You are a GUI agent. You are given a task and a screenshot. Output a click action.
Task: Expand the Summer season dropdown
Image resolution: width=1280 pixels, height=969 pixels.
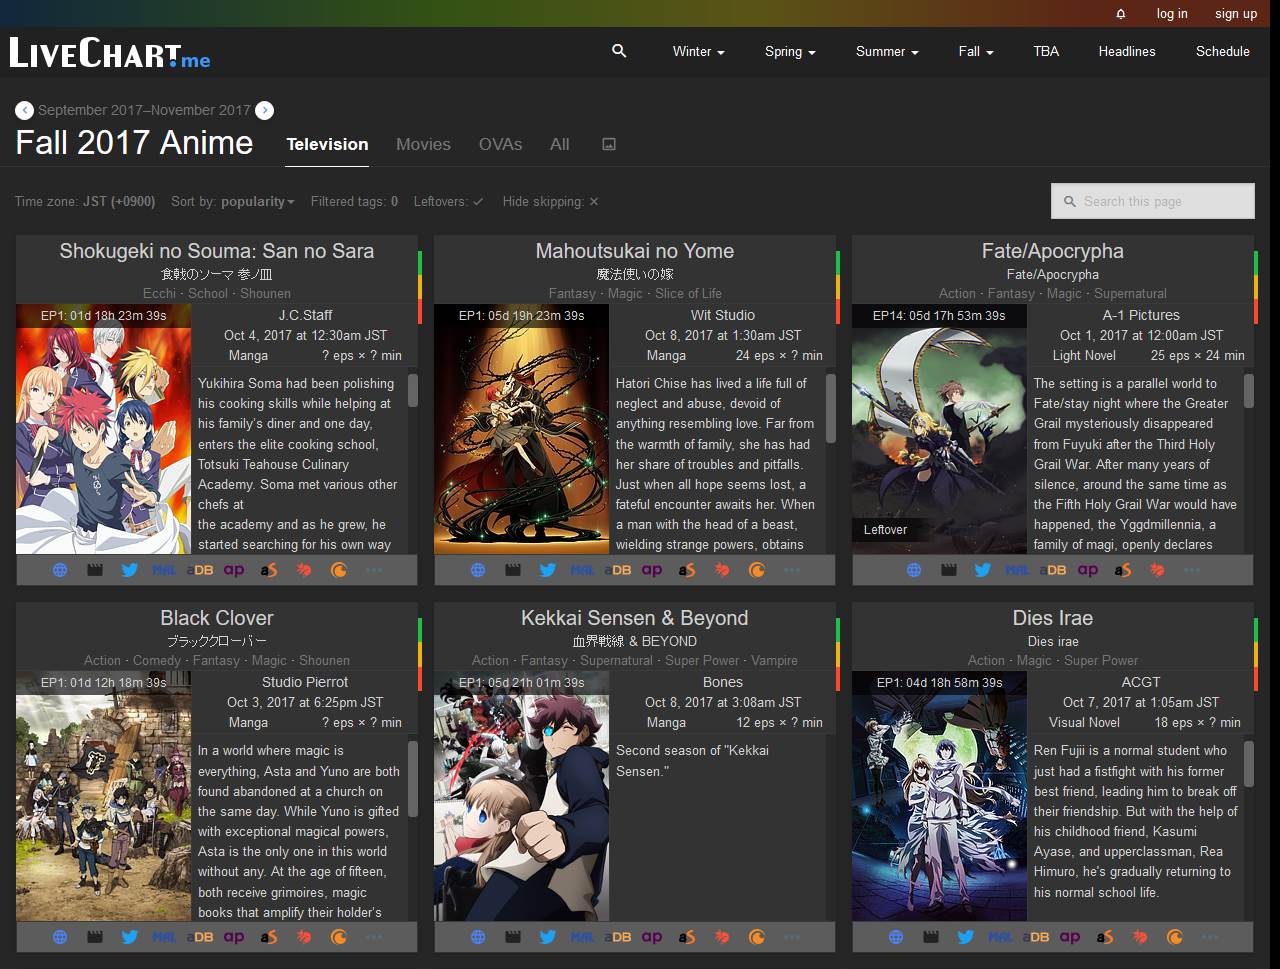coord(887,51)
